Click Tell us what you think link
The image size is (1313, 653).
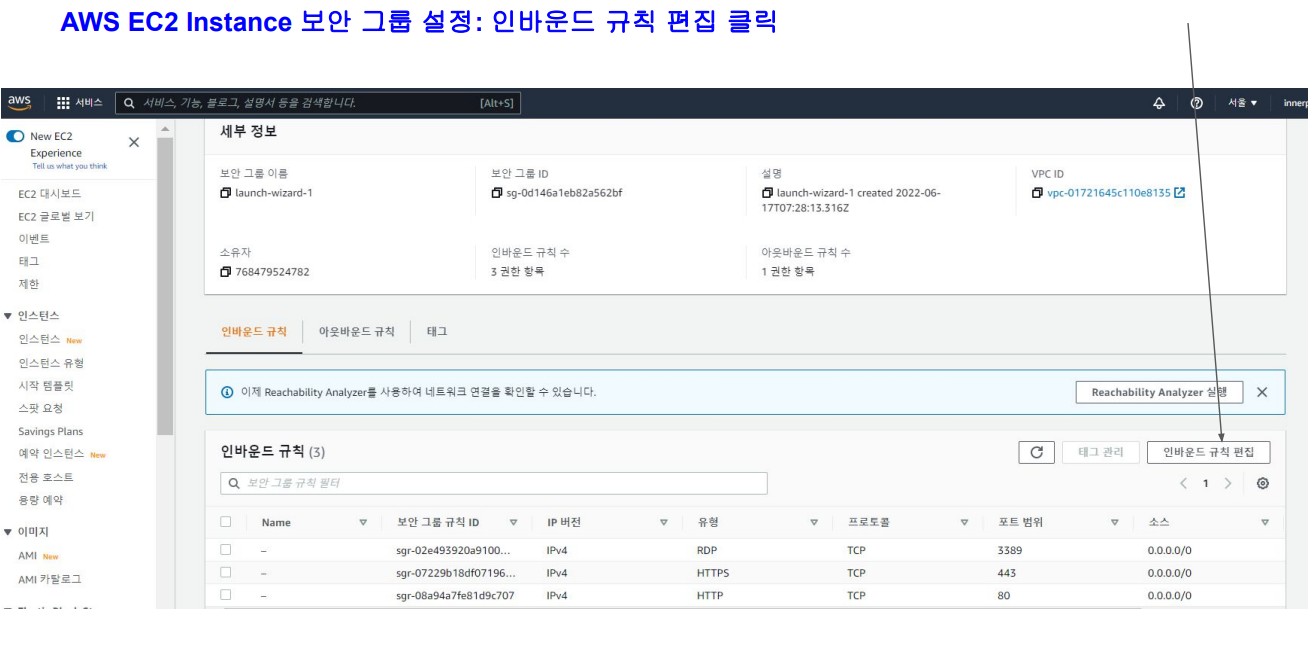coord(69,166)
